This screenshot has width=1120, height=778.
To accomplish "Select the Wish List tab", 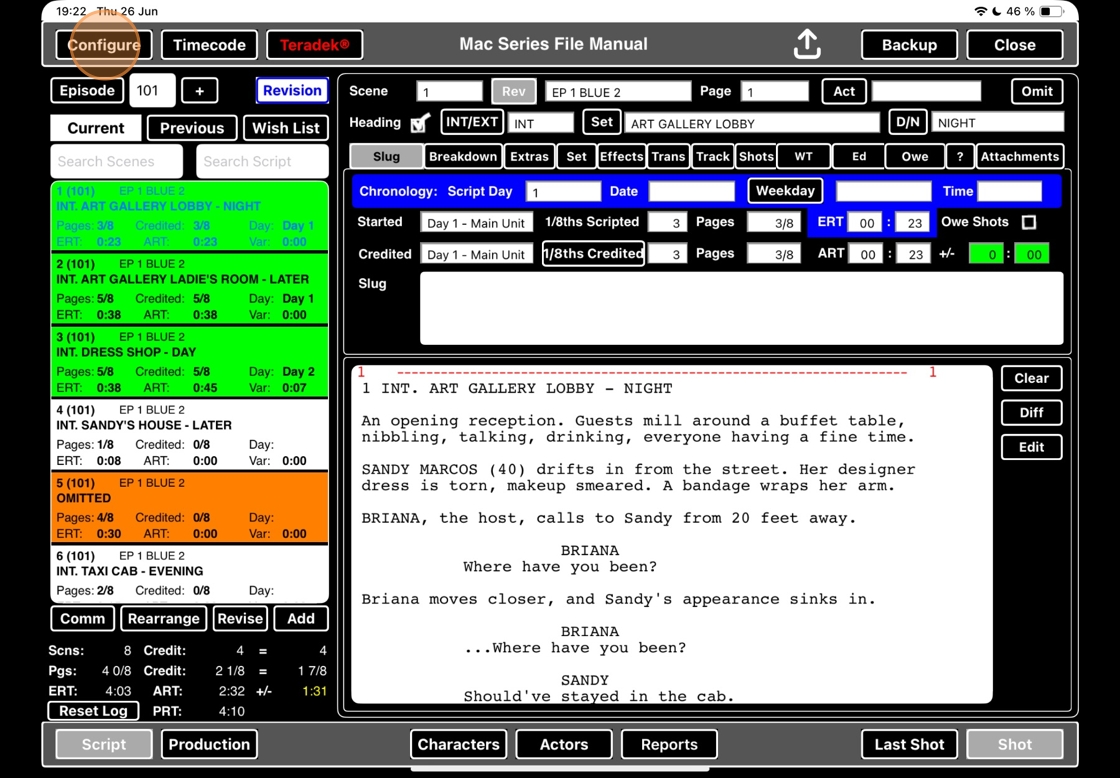I will click(285, 128).
